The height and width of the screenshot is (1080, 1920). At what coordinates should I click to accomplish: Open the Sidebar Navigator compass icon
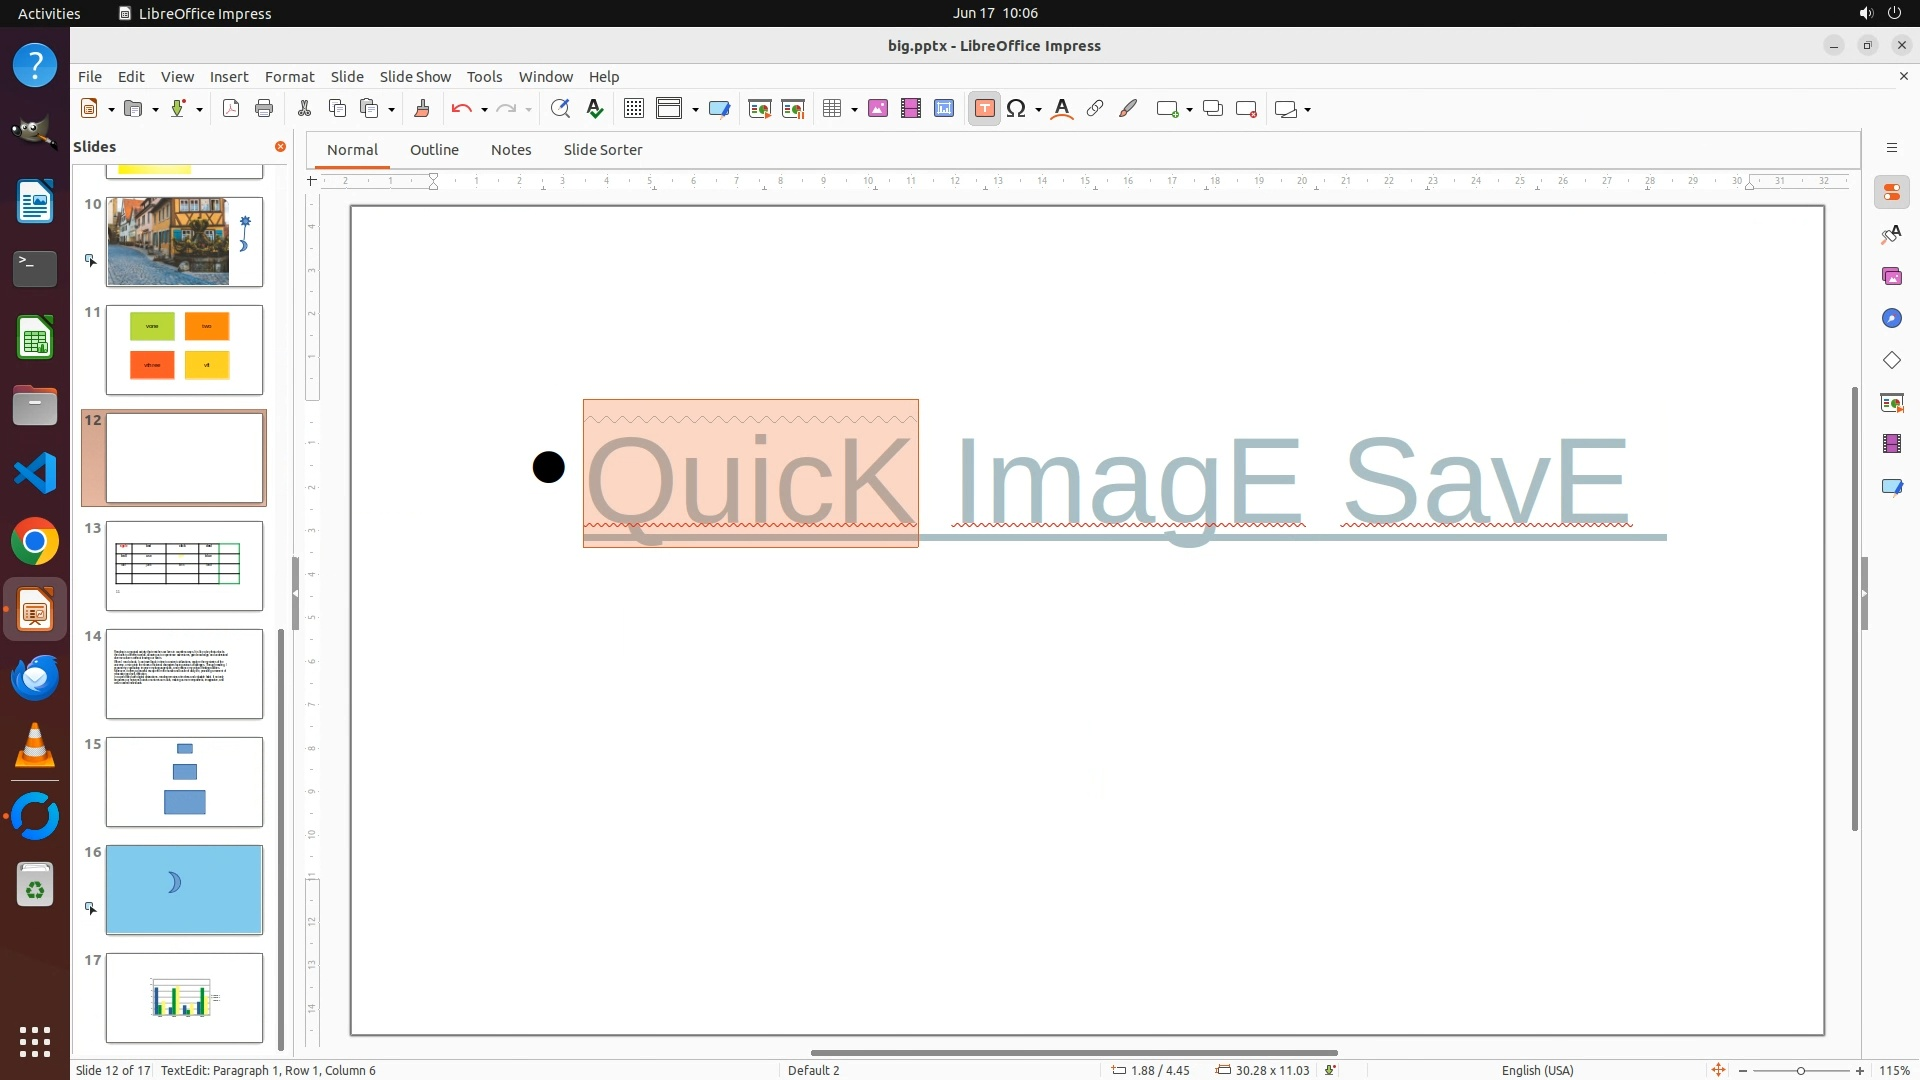tap(1891, 318)
